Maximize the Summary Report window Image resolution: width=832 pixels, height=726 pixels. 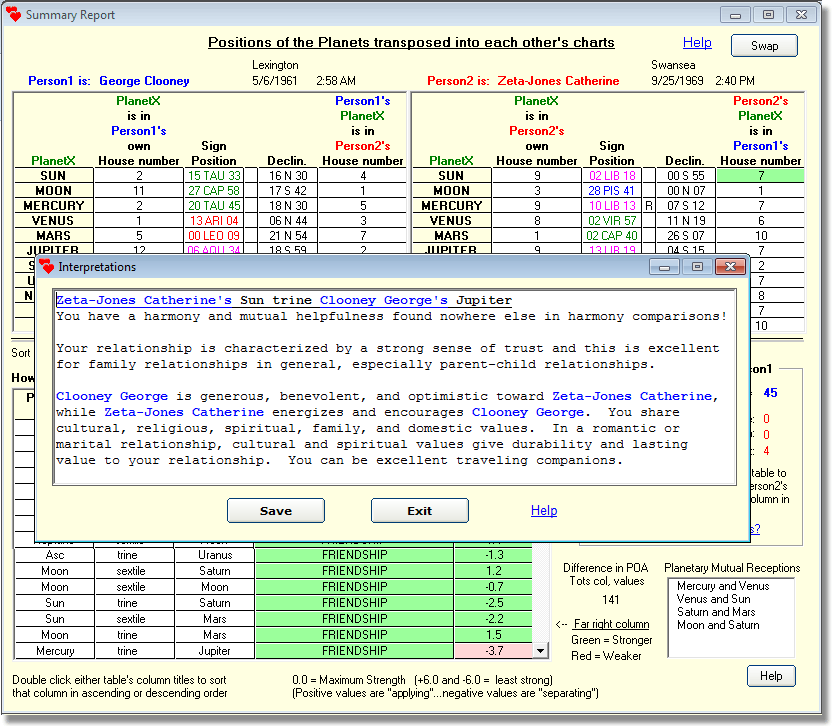[x=768, y=15]
